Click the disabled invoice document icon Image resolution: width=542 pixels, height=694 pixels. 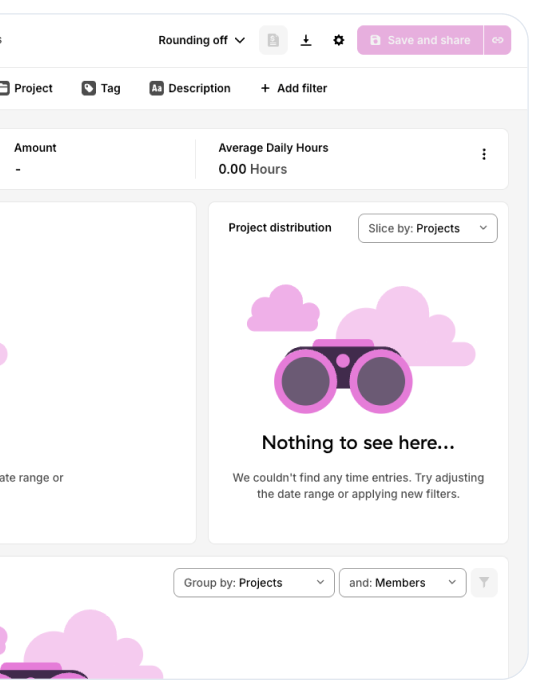click(x=273, y=40)
